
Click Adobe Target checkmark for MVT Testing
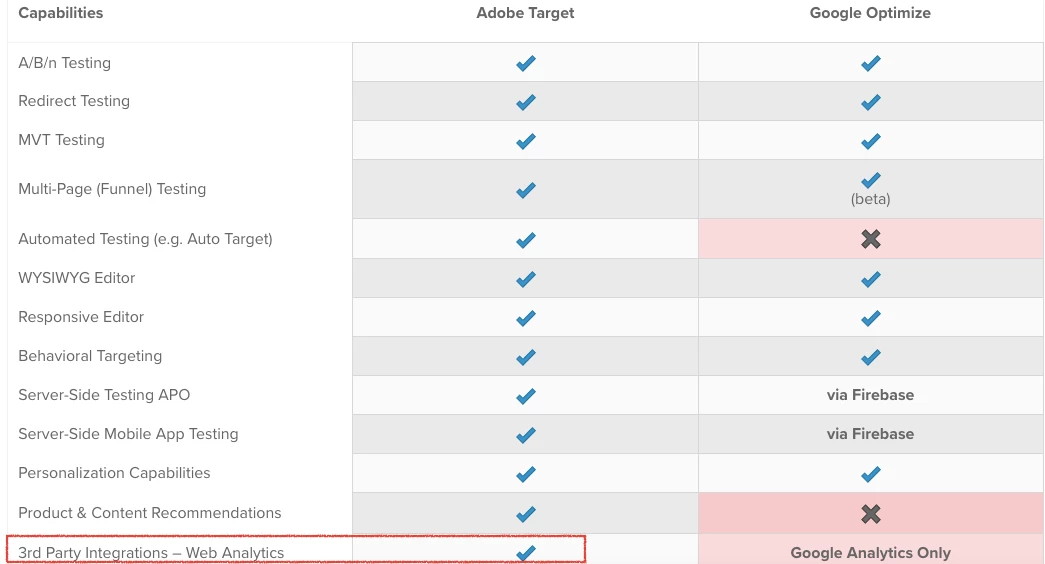click(525, 141)
